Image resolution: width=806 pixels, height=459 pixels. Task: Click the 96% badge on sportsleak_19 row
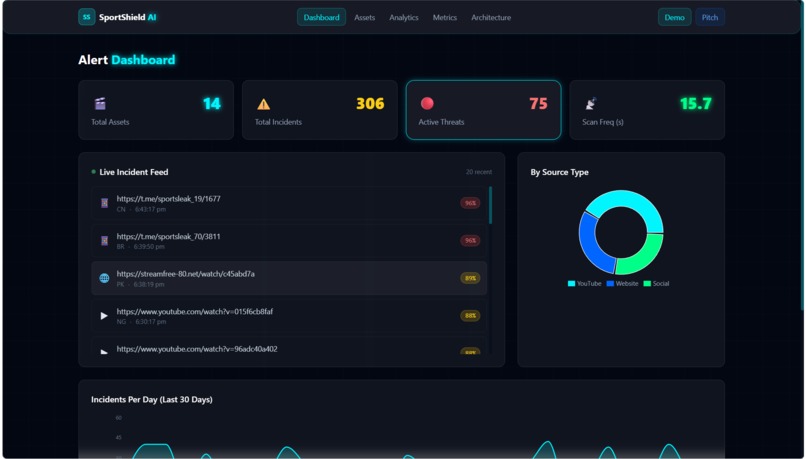470,203
